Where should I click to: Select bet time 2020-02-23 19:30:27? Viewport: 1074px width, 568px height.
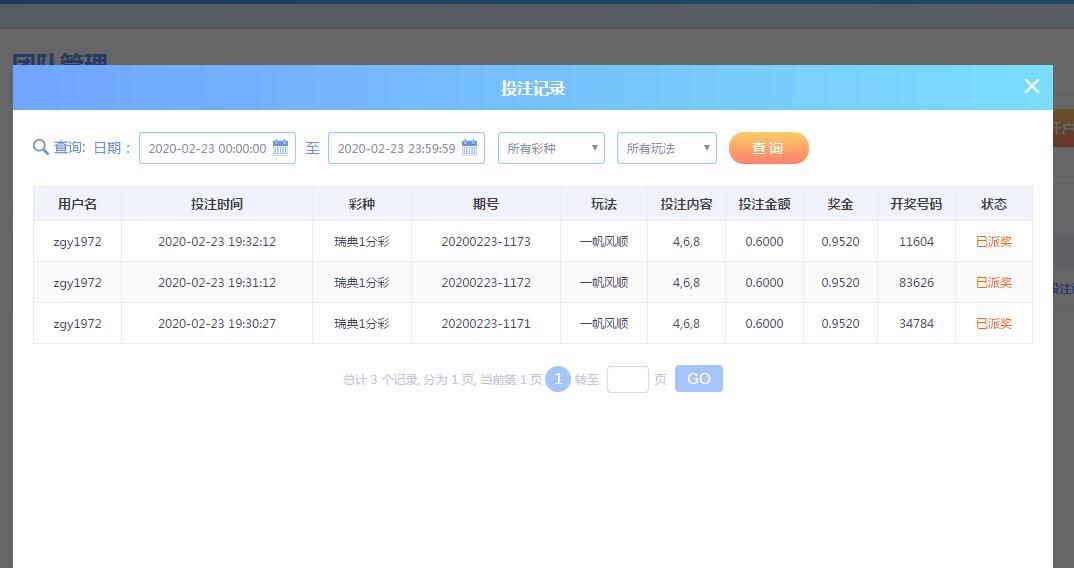[217, 323]
